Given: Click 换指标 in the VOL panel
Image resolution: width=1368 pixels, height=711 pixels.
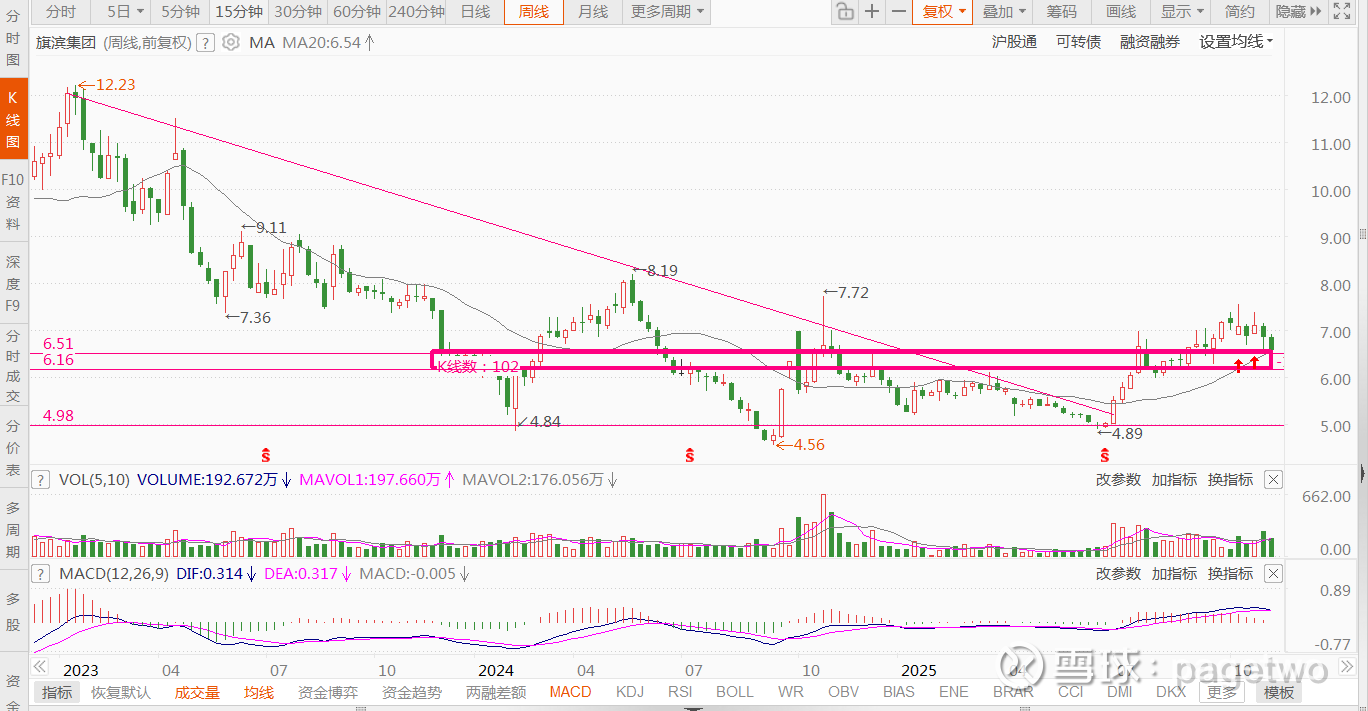Looking at the screenshot, I should point(1230,480).
